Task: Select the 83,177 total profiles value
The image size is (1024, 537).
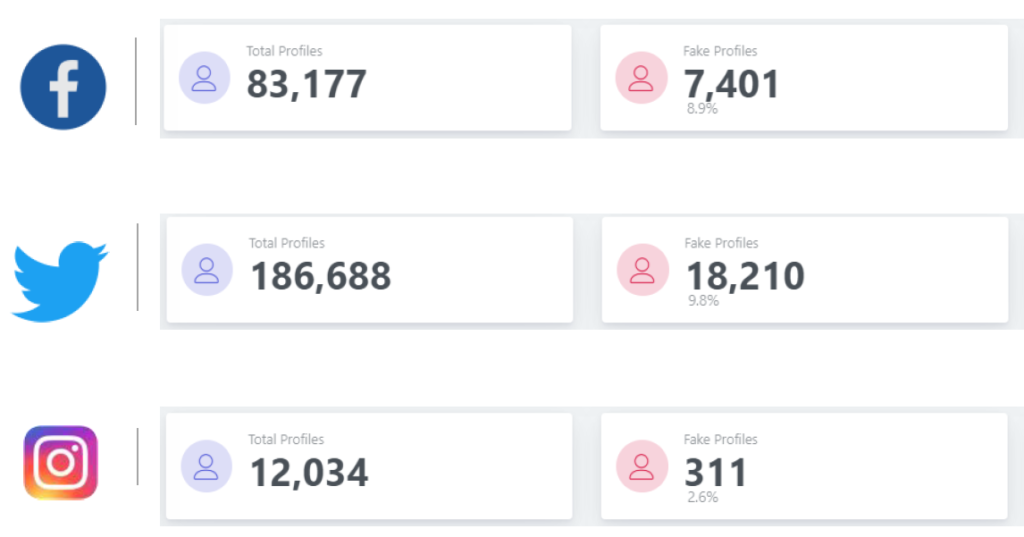Action: point(306,84)
